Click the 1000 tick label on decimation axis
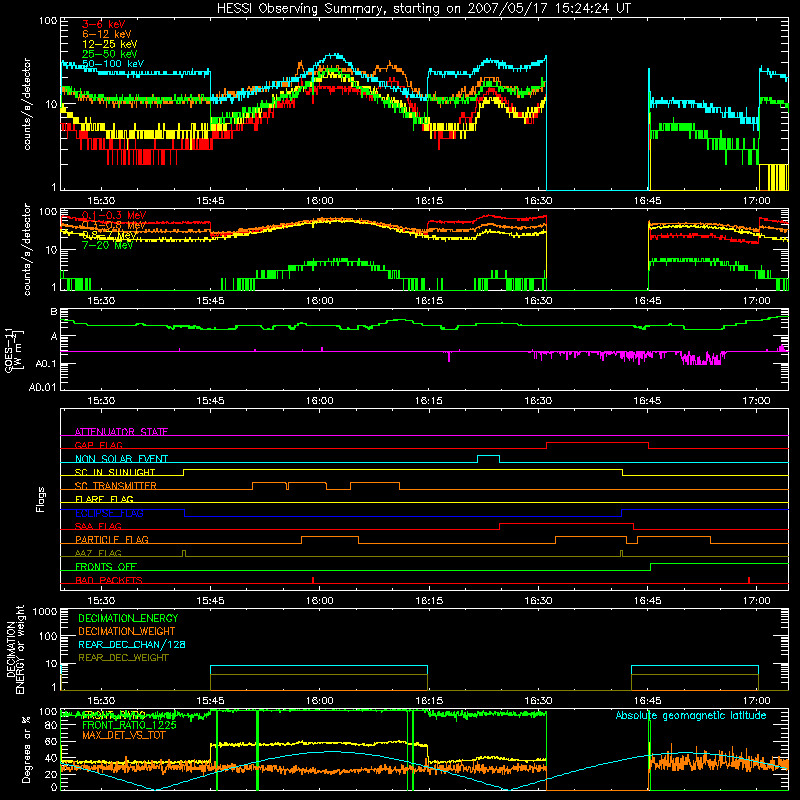800x800 pixels. 45,612
